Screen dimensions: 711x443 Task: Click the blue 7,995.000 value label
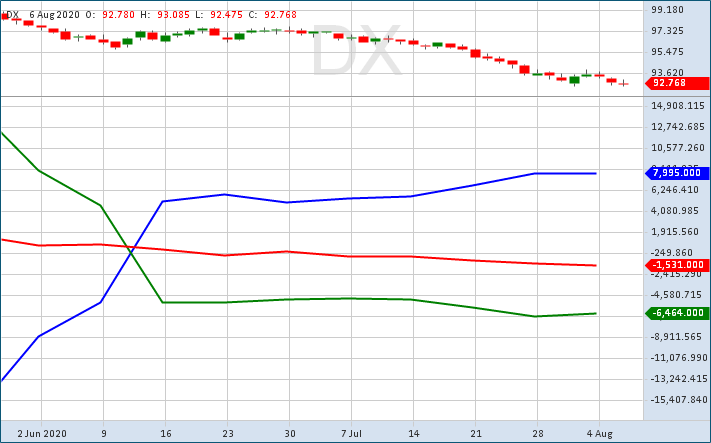click(x=677, y=173)
